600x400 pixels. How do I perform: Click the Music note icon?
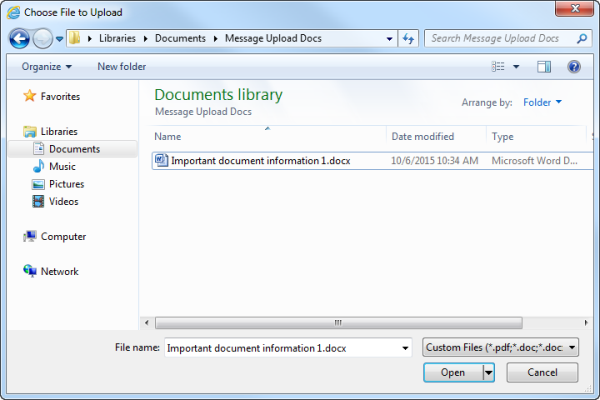[38, 166]
